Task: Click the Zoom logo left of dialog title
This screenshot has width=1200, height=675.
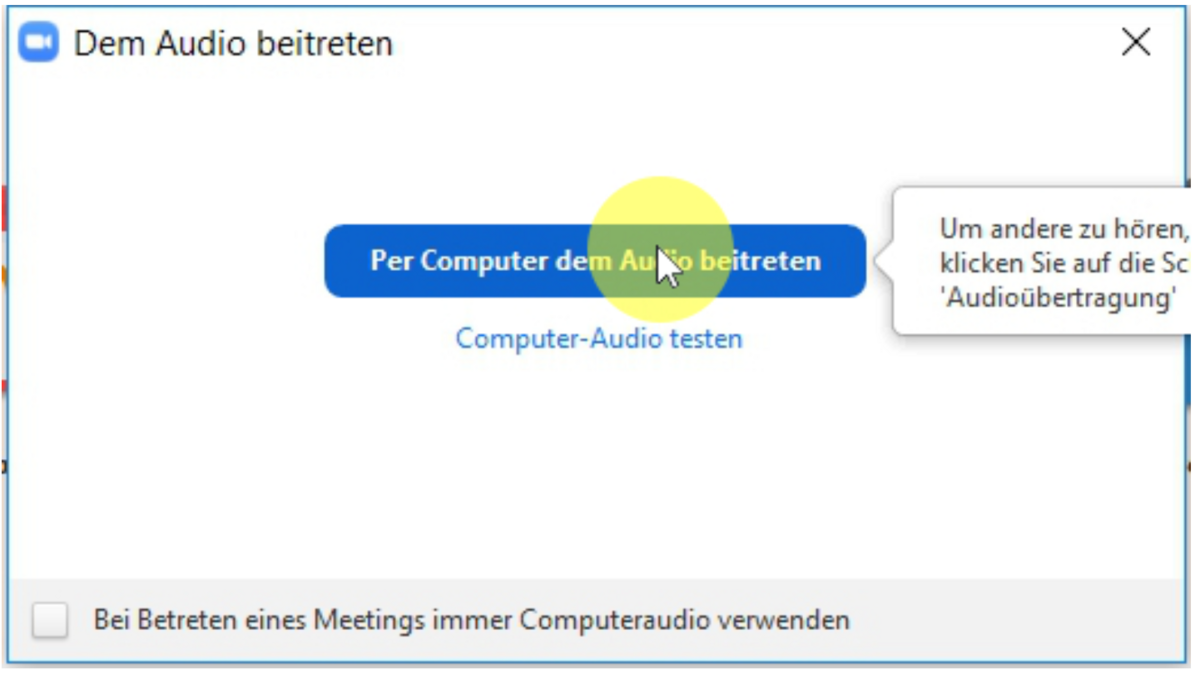Action: 39,43
